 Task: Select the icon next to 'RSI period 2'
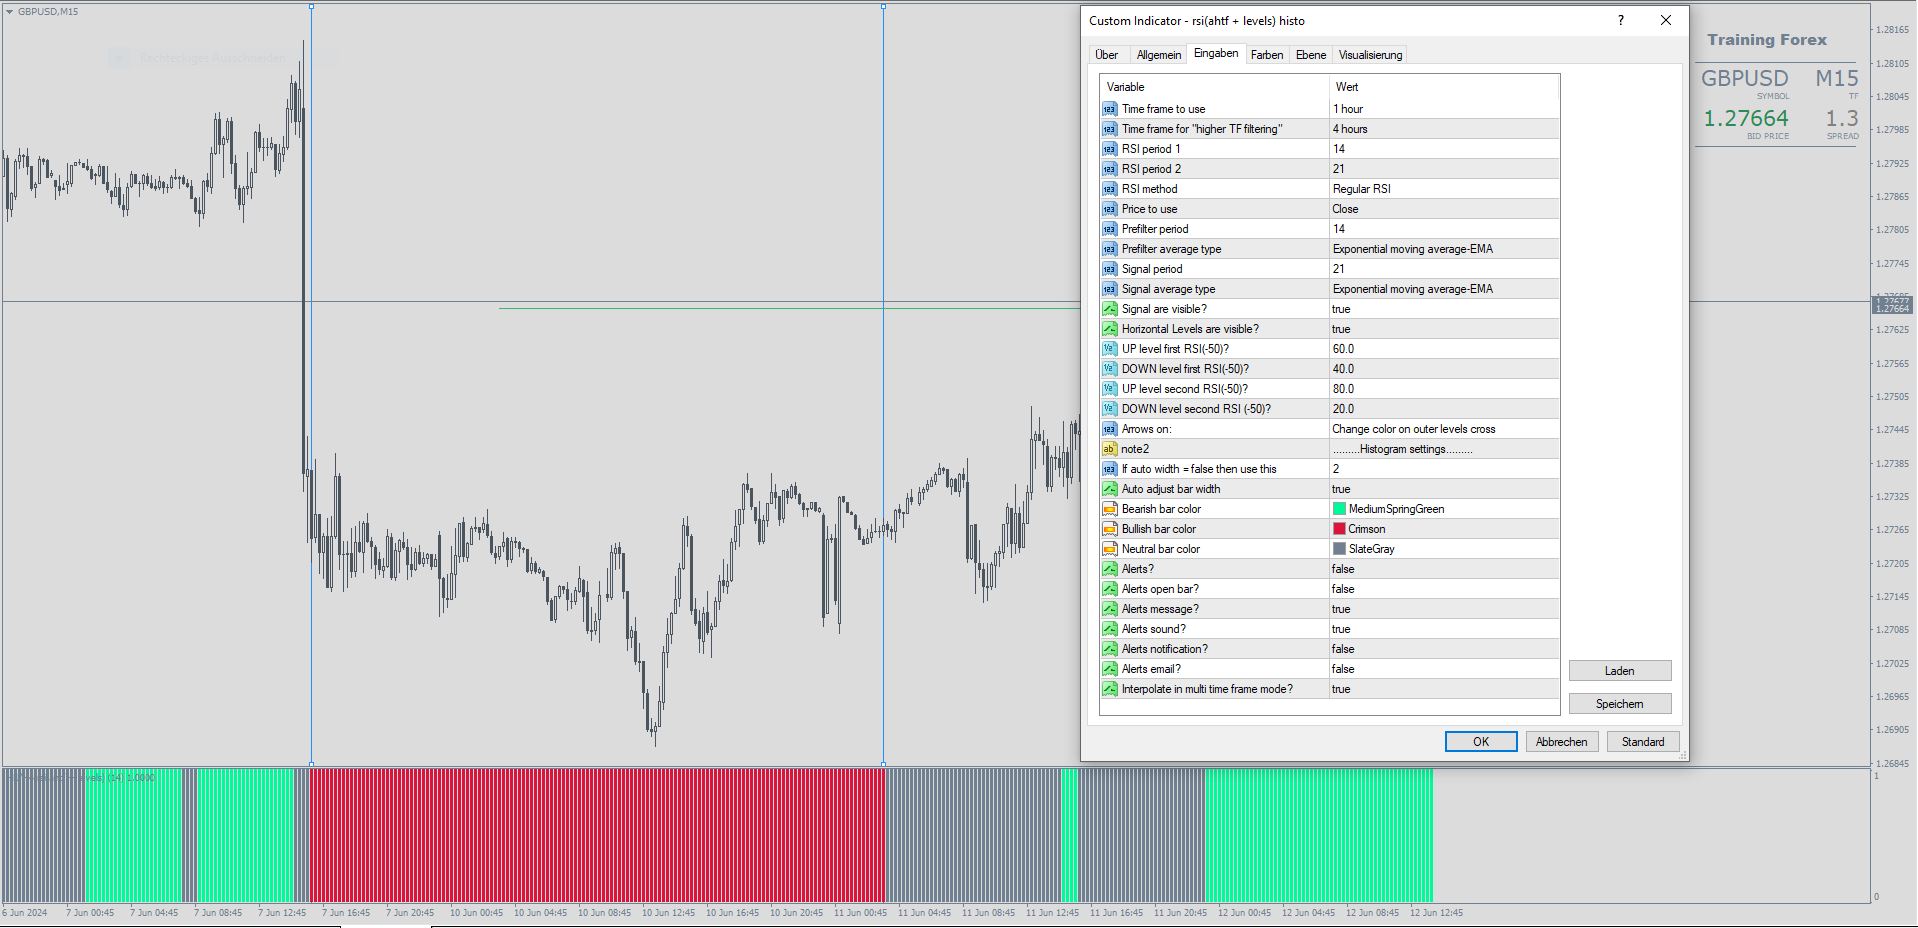tap(1109, 169)
